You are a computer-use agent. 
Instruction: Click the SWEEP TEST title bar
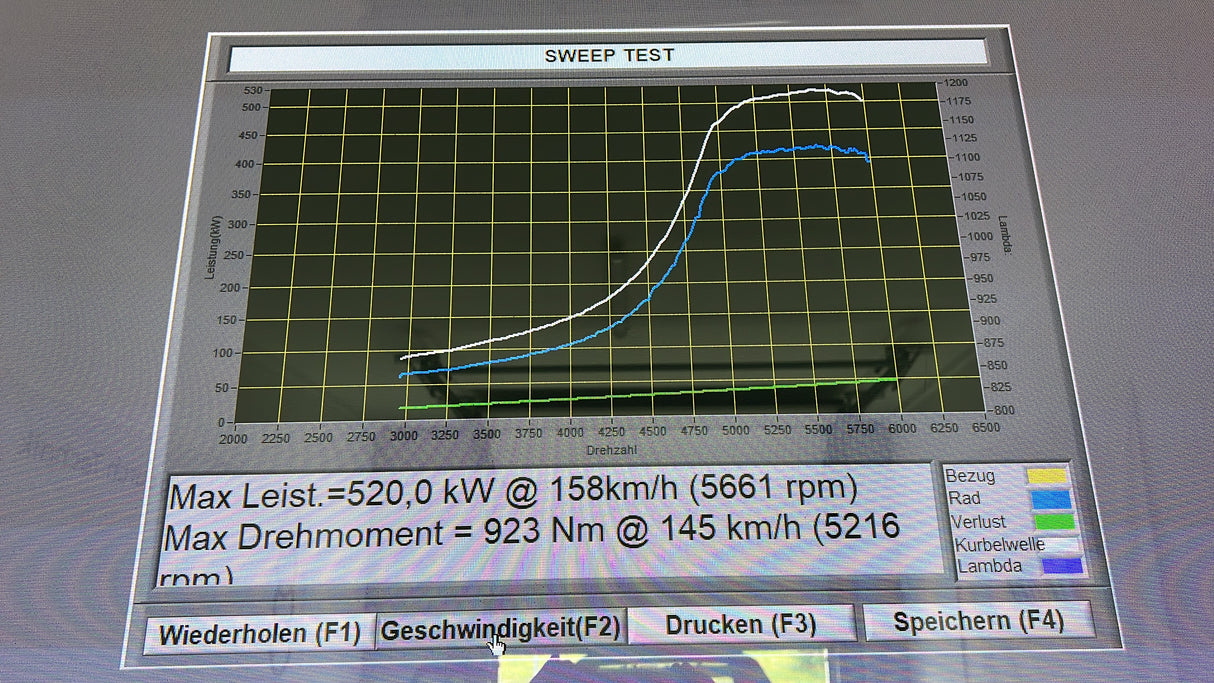pos(608,55)
